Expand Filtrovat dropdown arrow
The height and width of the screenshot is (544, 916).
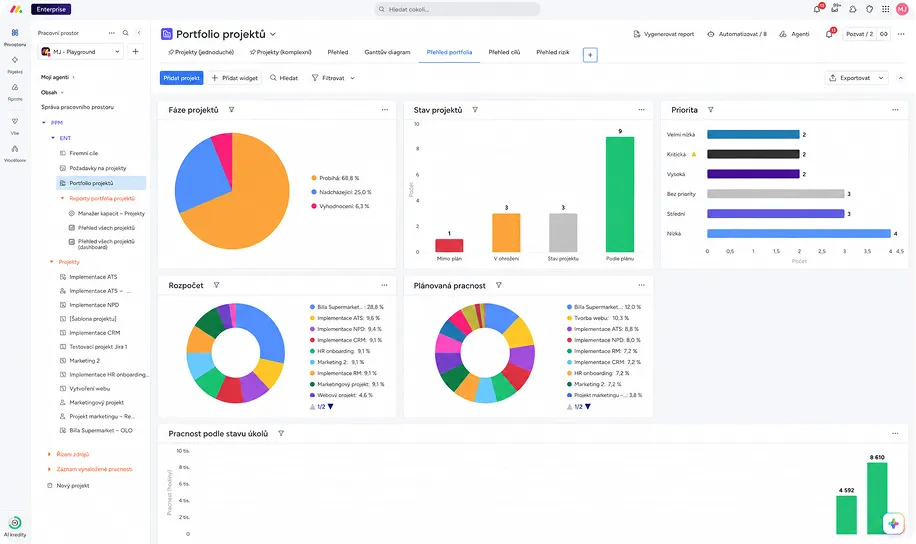click(352, 78)
